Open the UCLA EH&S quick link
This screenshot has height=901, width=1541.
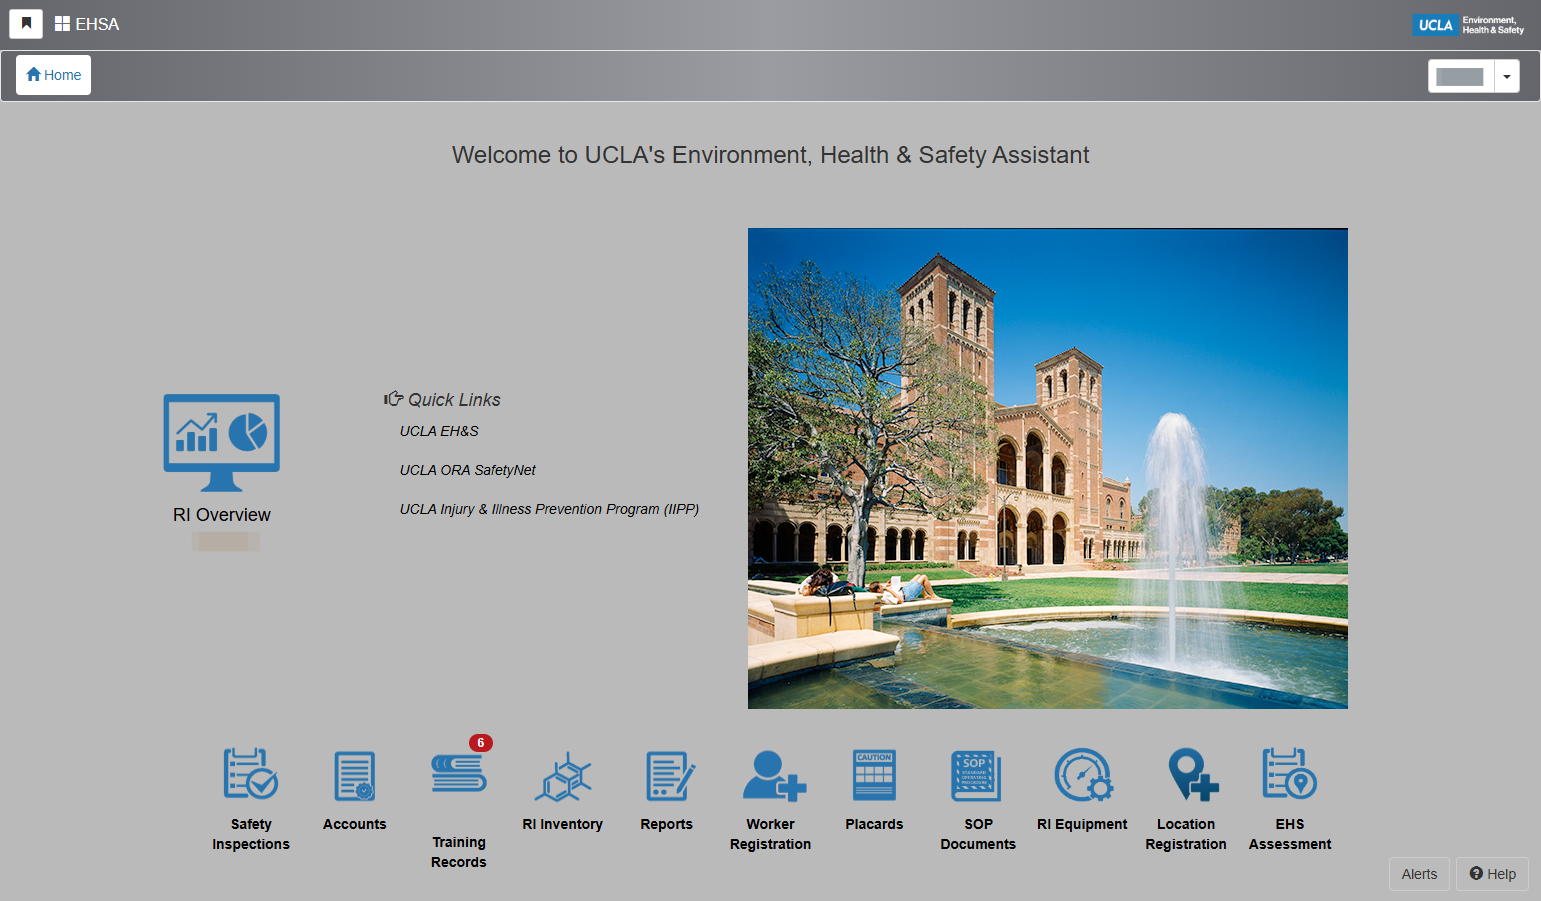439,431
